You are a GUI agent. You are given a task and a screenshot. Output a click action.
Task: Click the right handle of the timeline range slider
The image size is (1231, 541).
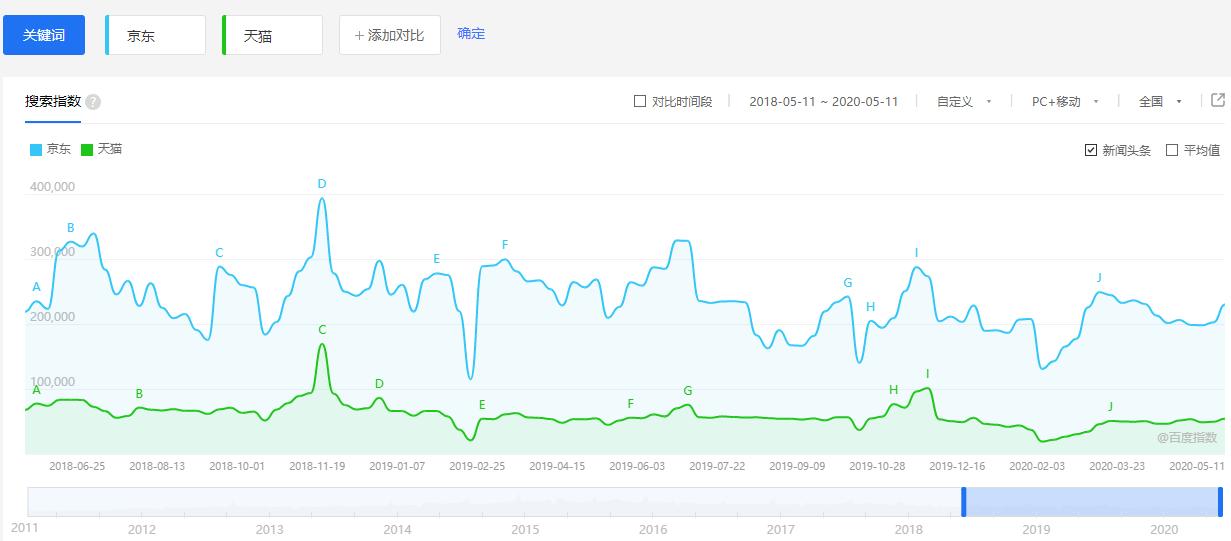tap(1221, 502)
